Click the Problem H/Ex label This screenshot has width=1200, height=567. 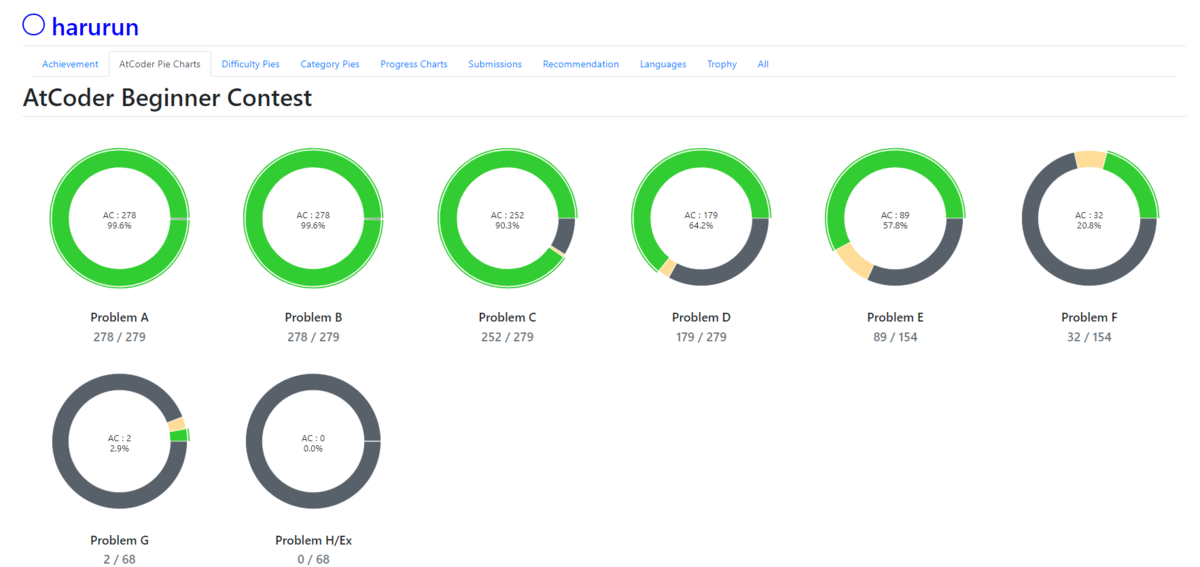click(x=313, y=540)
